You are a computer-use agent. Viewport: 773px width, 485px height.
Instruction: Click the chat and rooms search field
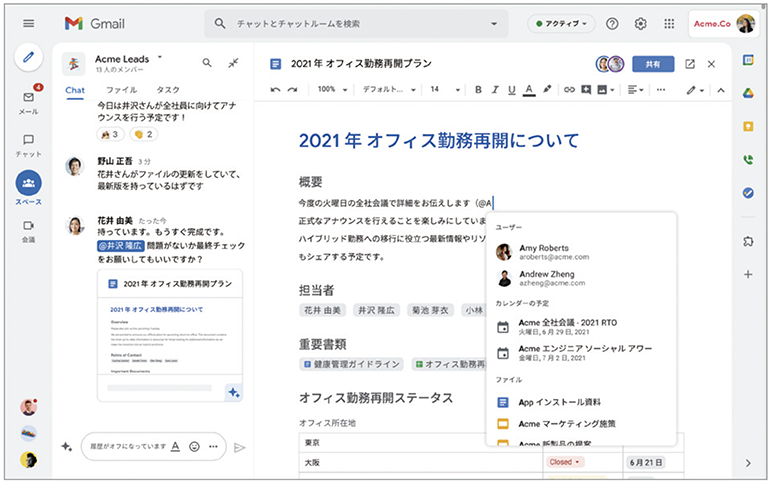(356, 24)
